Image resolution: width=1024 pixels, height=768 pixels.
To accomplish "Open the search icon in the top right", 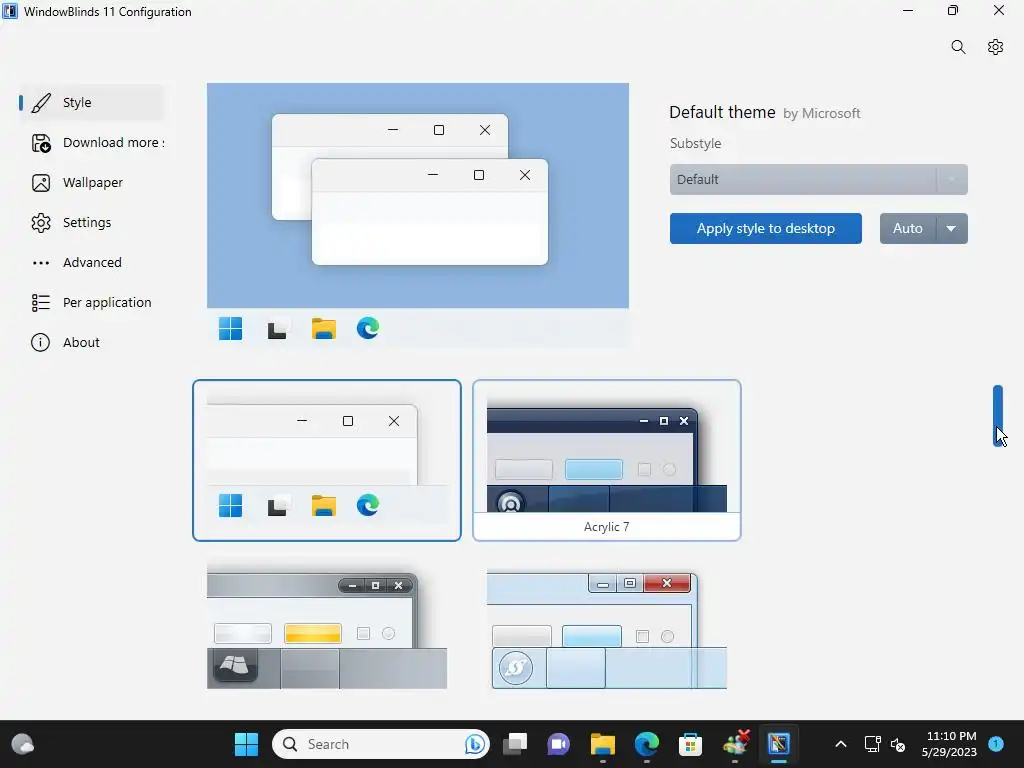I will 958,47.
